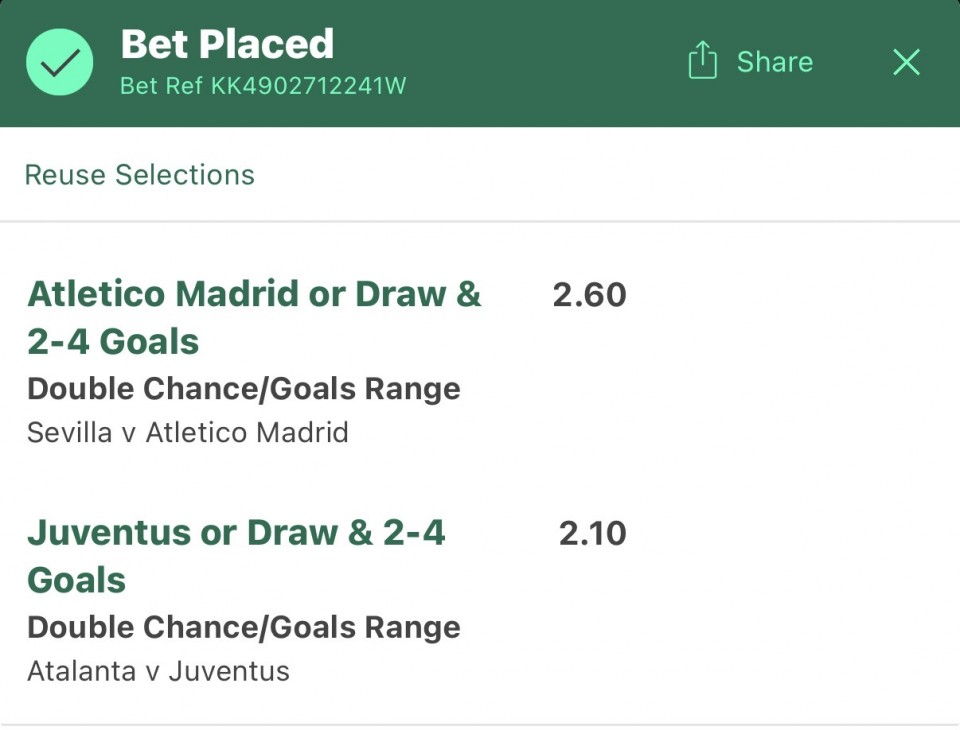The width and height of the screenshot is (960, 730).
Task: Click the divider line below Reuse Selections
Action: (480, 221)
